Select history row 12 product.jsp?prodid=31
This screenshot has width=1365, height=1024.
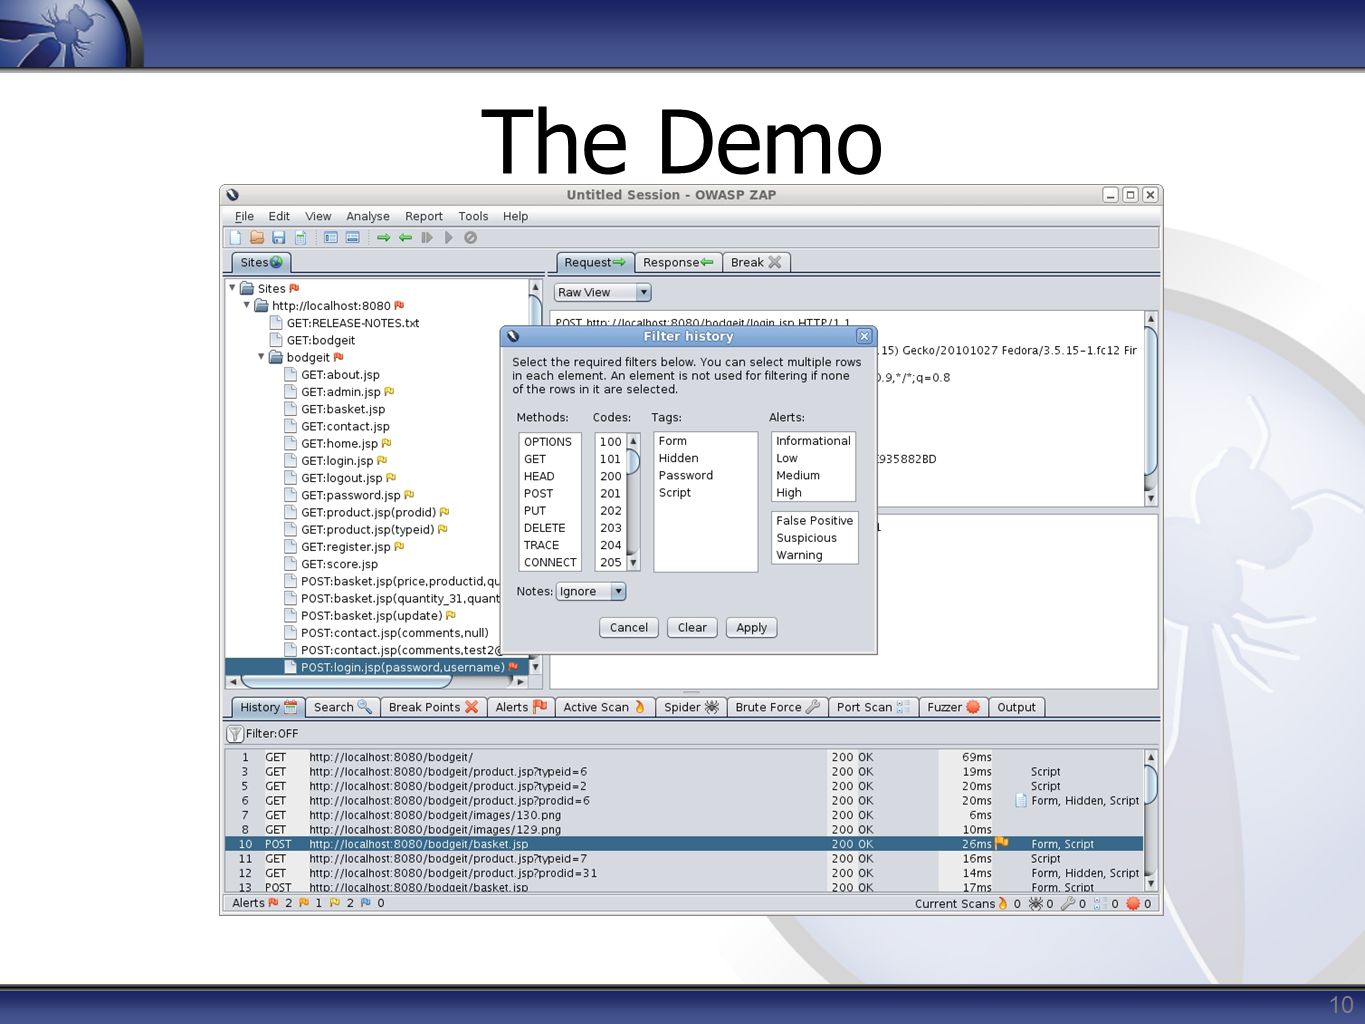pos(683,873)
